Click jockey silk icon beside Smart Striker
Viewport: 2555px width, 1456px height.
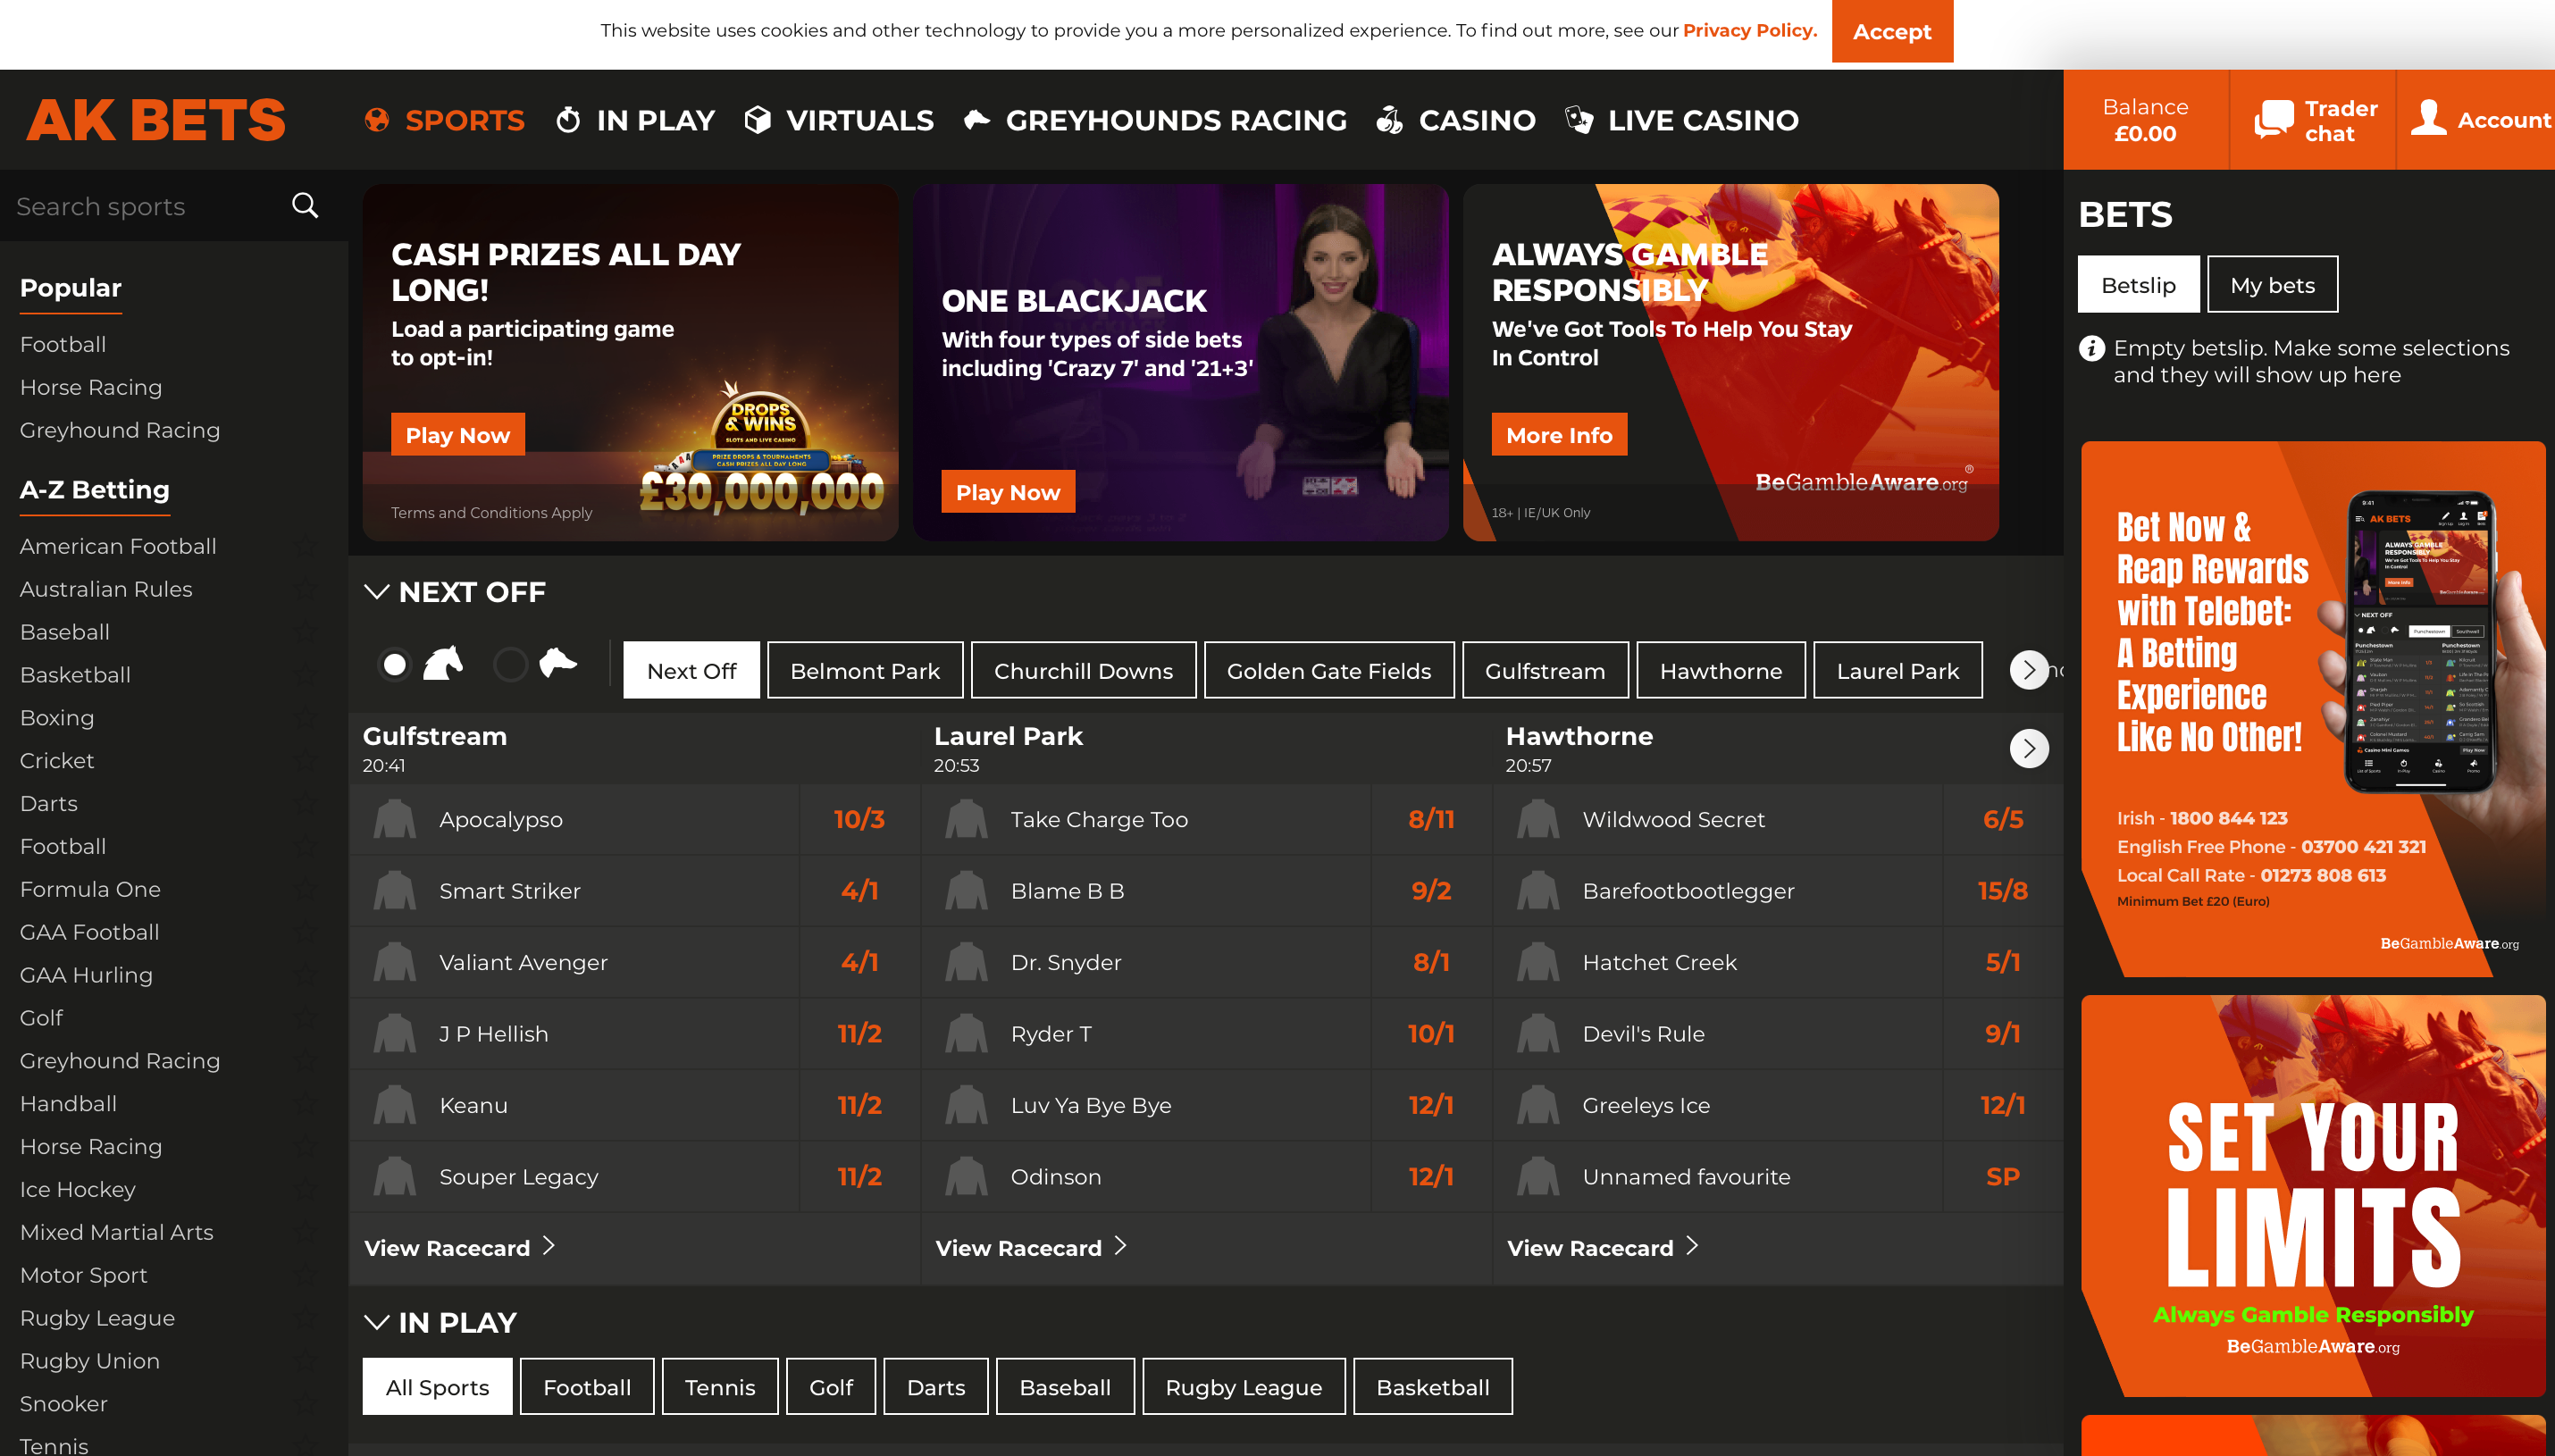(395, 890)
